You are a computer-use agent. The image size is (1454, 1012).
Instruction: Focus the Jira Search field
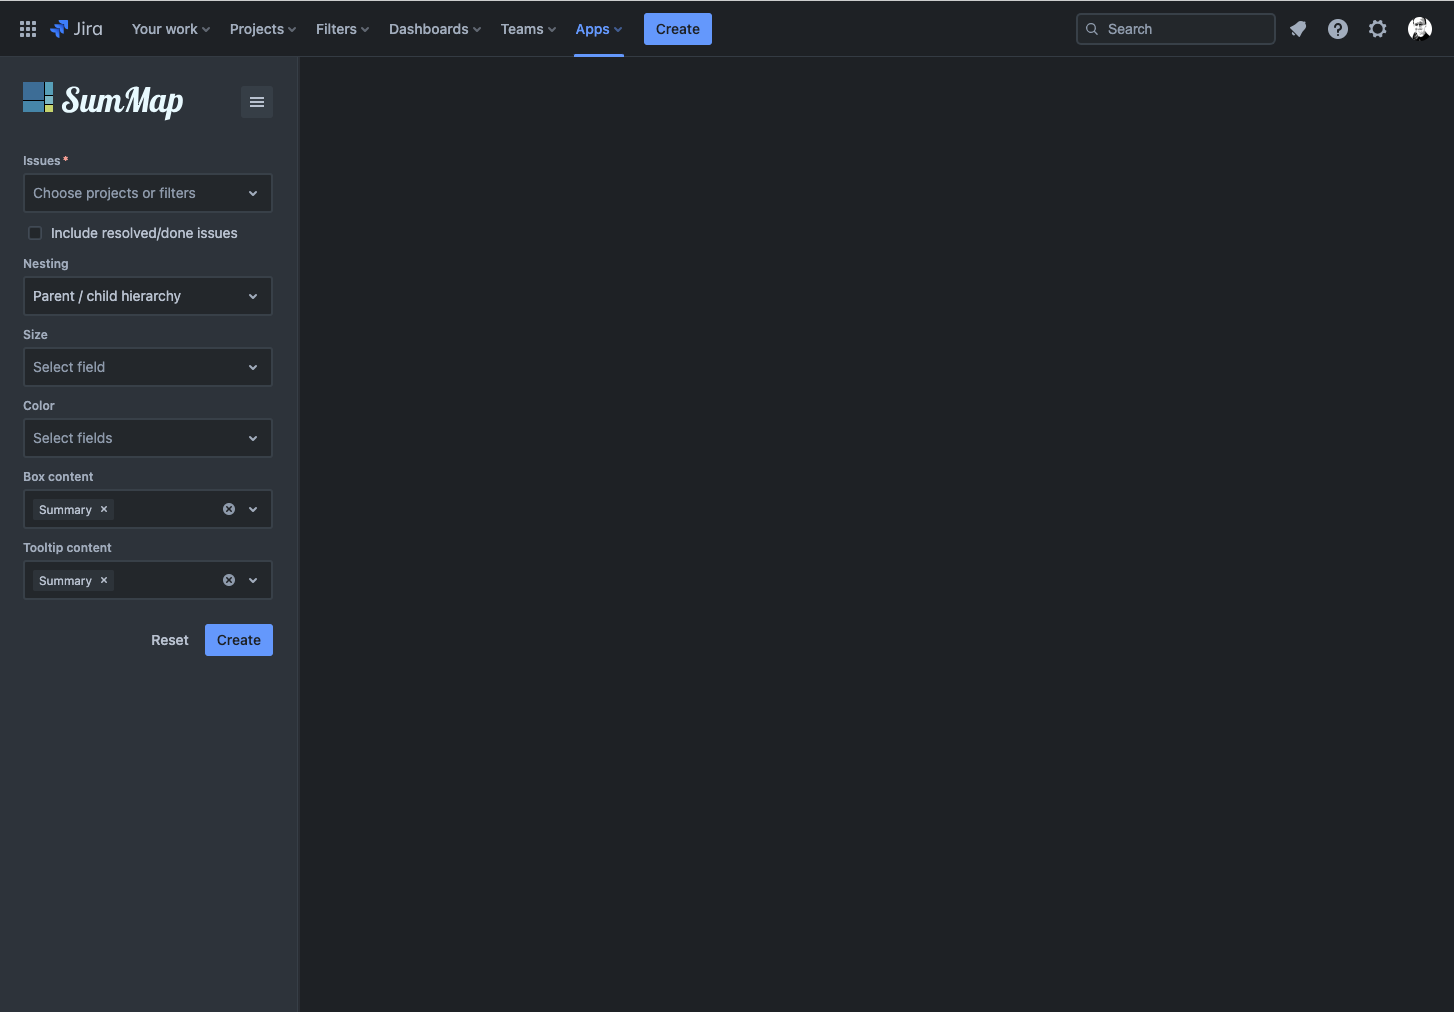pyautogui.click(x=1176, y=29)
